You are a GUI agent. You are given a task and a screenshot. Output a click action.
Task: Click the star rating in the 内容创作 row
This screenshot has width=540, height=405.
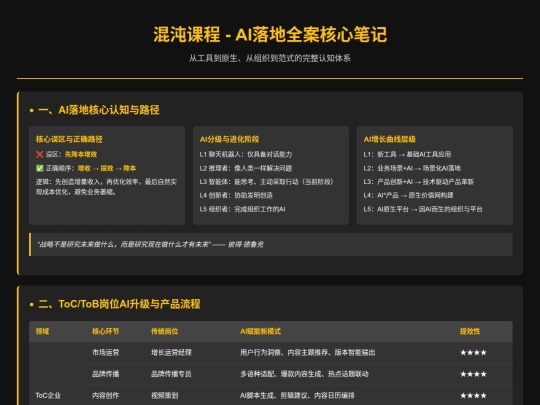[x=473, y=395]
